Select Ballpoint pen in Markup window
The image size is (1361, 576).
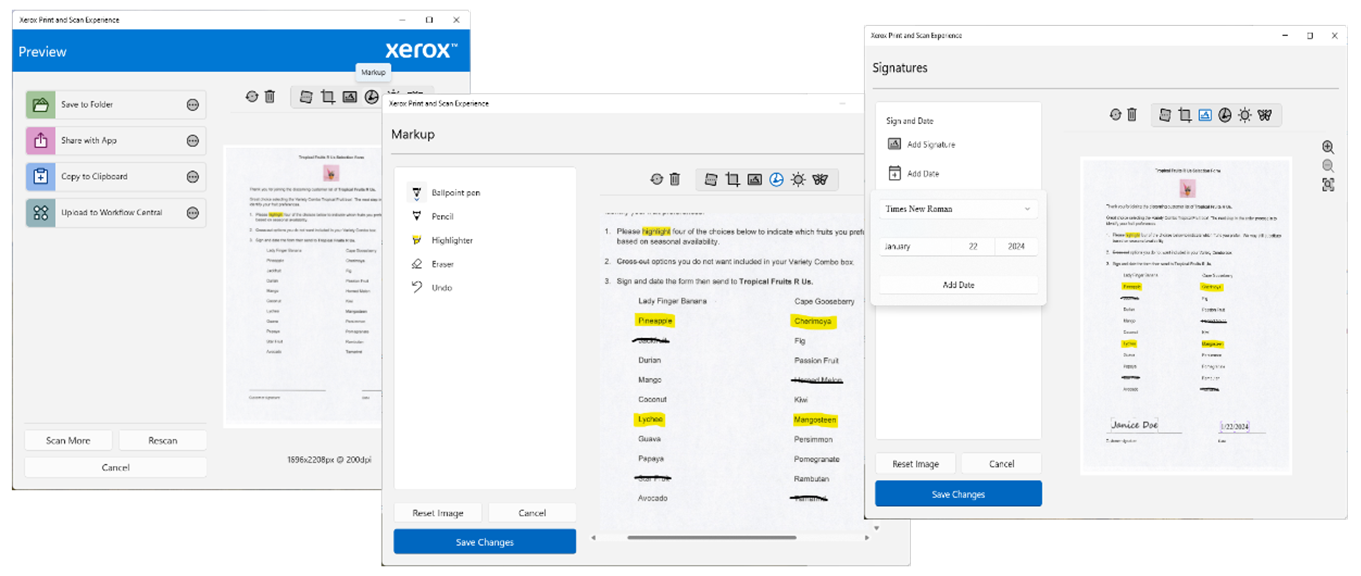pyautogui.click(x=445, y=192)
